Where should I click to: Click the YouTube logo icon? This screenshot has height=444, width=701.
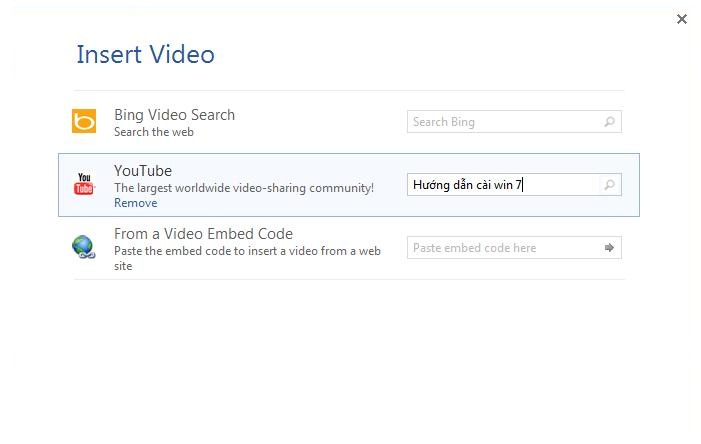(x=84, y=185)
